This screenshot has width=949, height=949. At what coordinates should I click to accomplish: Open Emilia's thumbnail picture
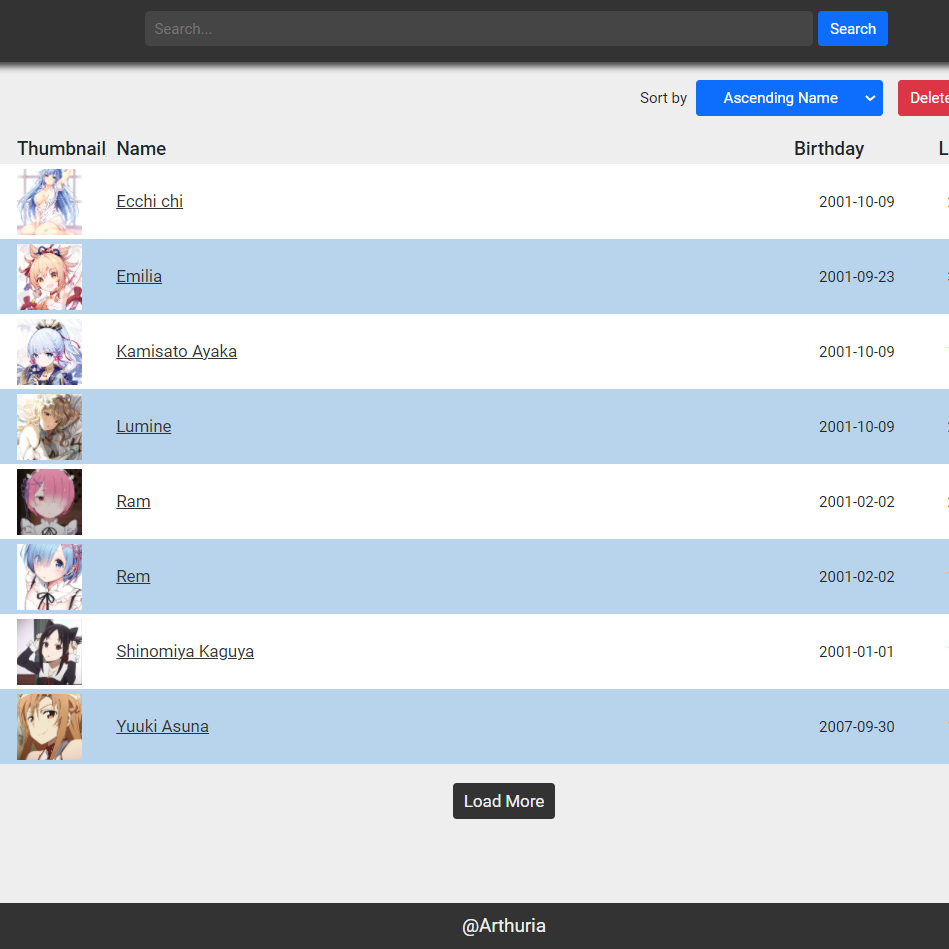pyautogui.click(x=49, y=277)
